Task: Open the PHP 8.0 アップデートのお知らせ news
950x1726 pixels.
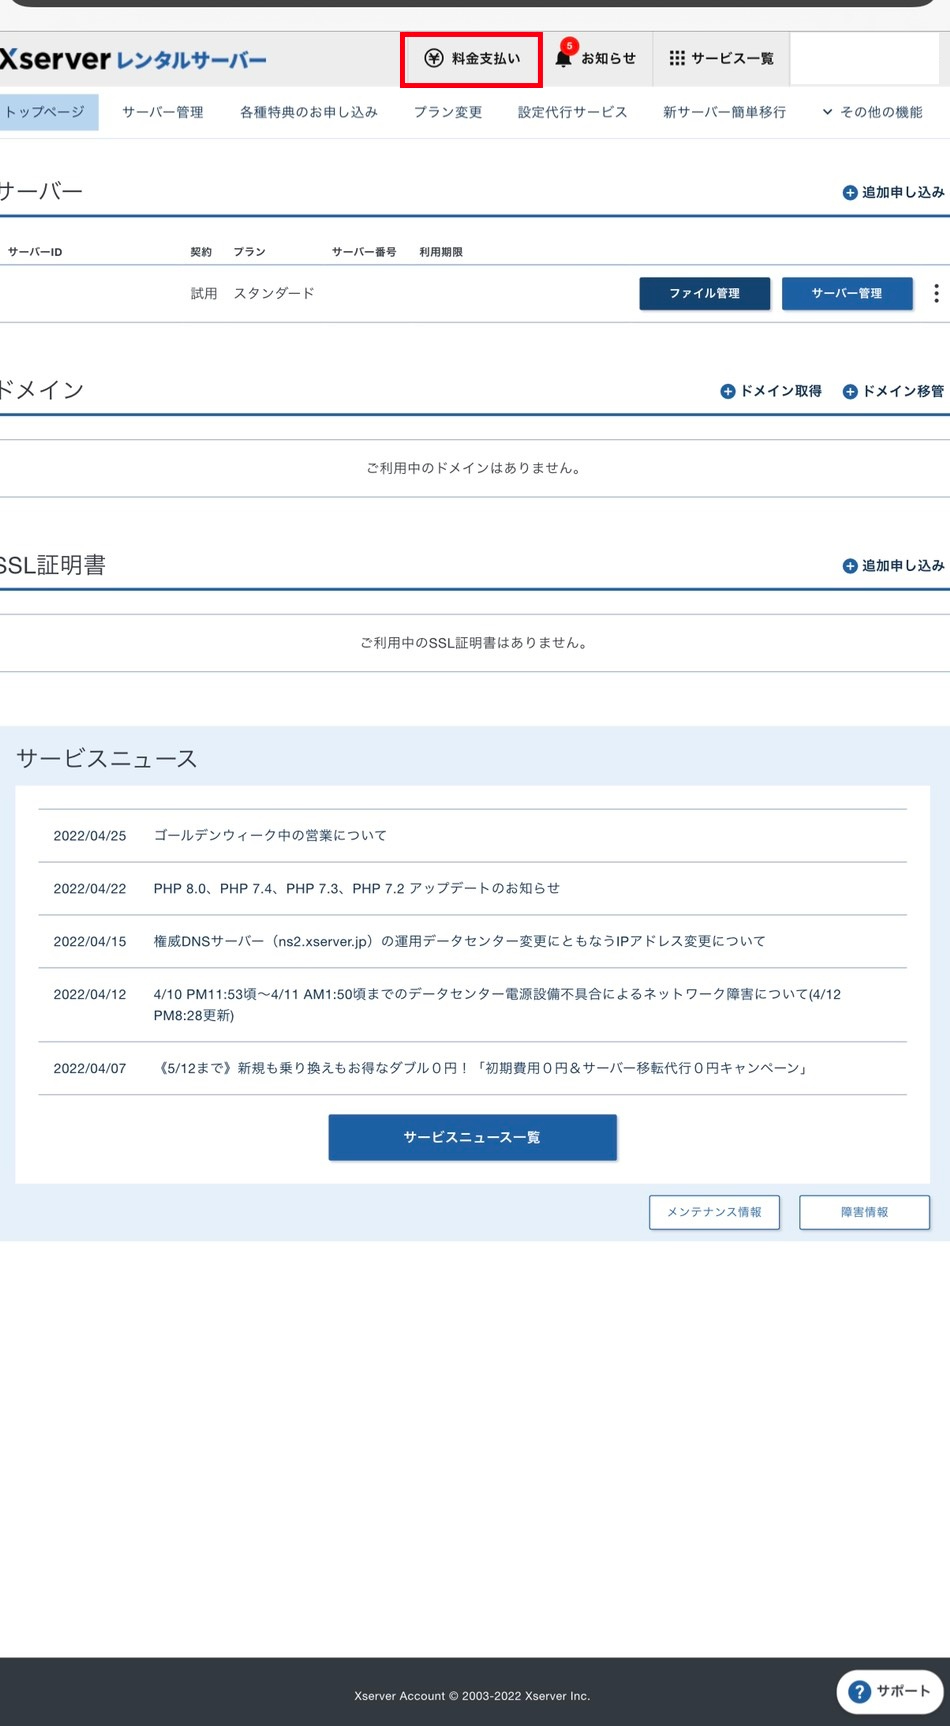Action: pos(356,888)
